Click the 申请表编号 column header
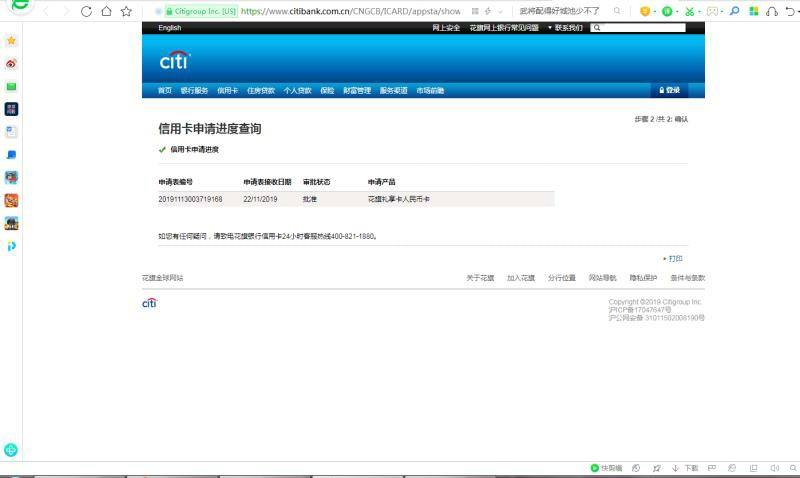This screenshot has height=478, width=800. click(x=176, y=182)
